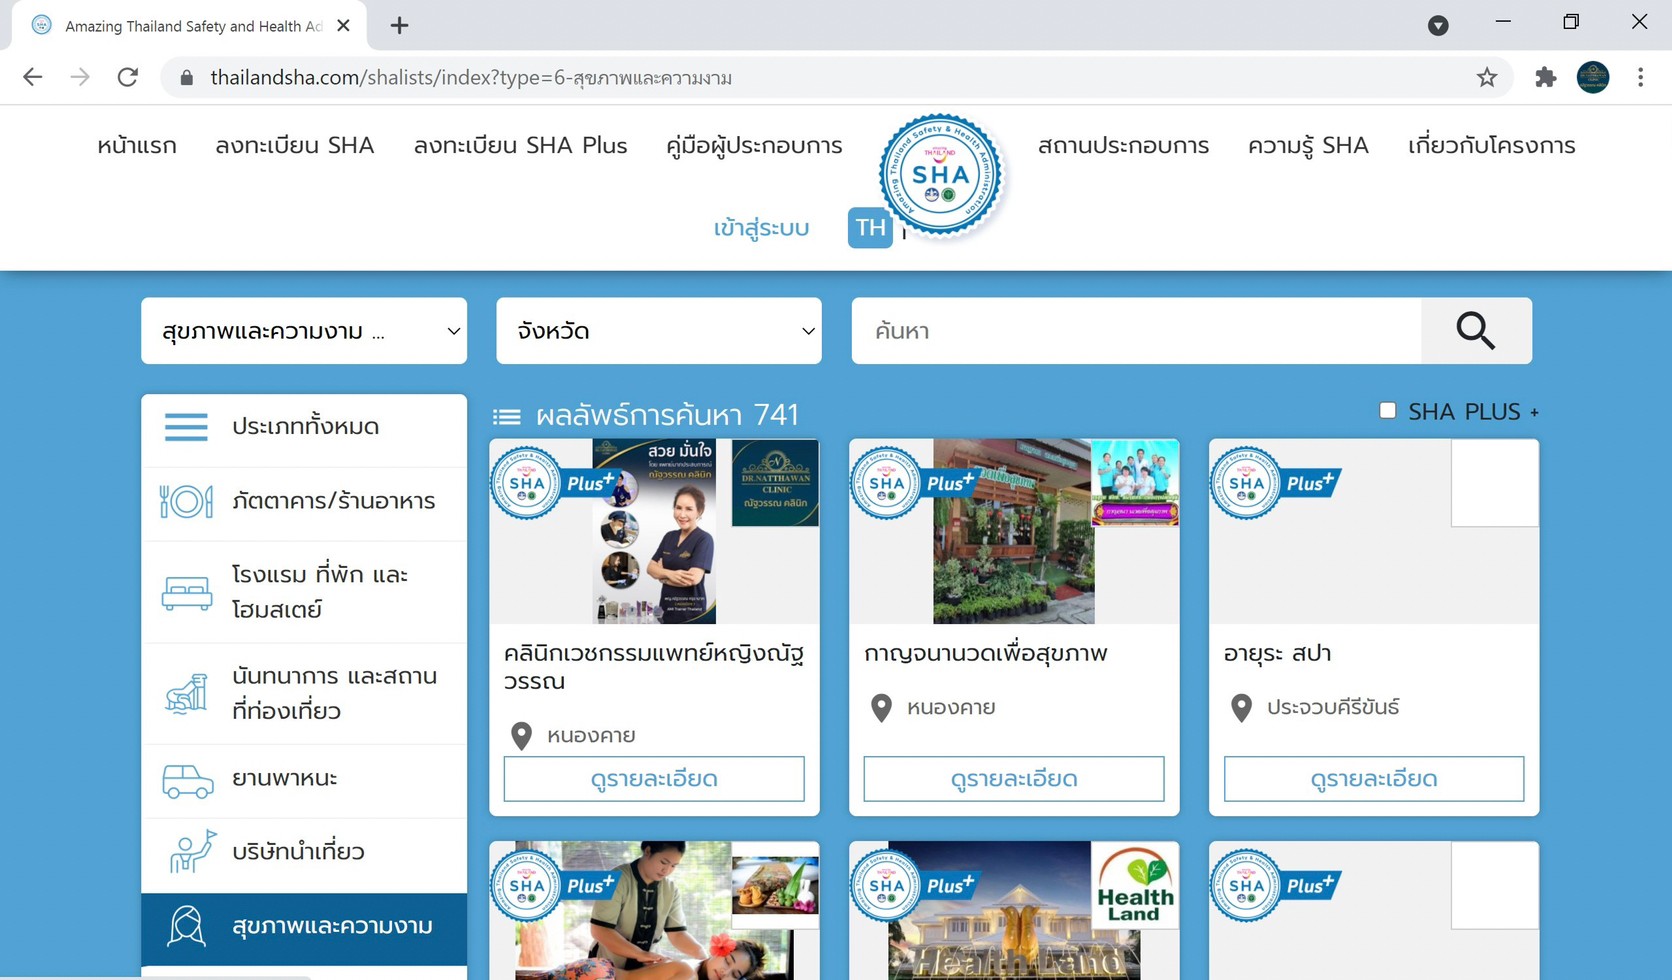The image size is (1672, 980).
Task: Click the tab search dropdown arrow in Chrome
Action: (x=1438, y=25)
